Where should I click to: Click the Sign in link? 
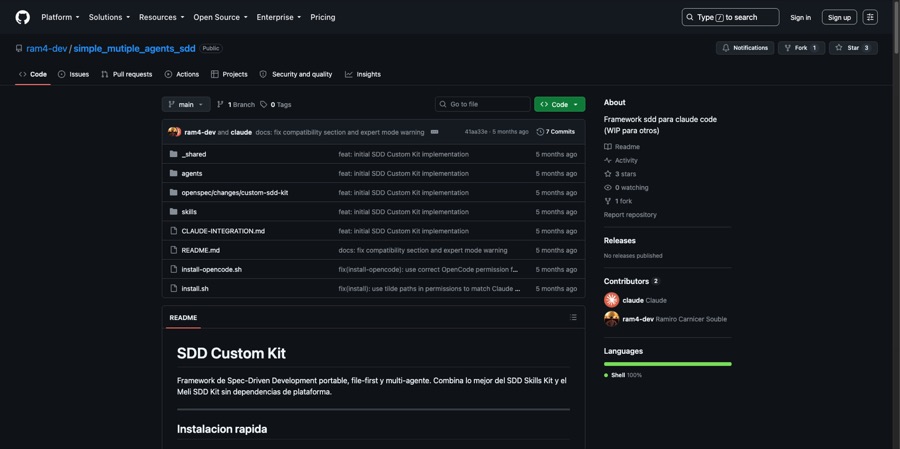(800, 17)
